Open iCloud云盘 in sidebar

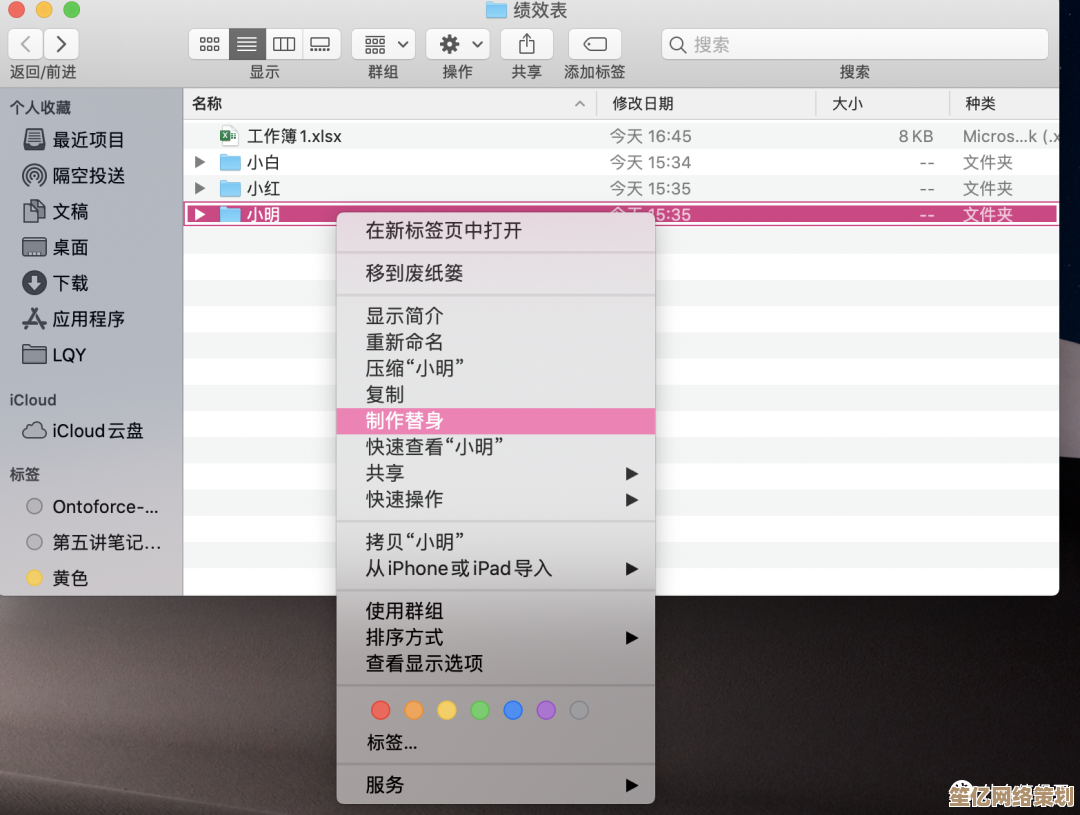97,431
